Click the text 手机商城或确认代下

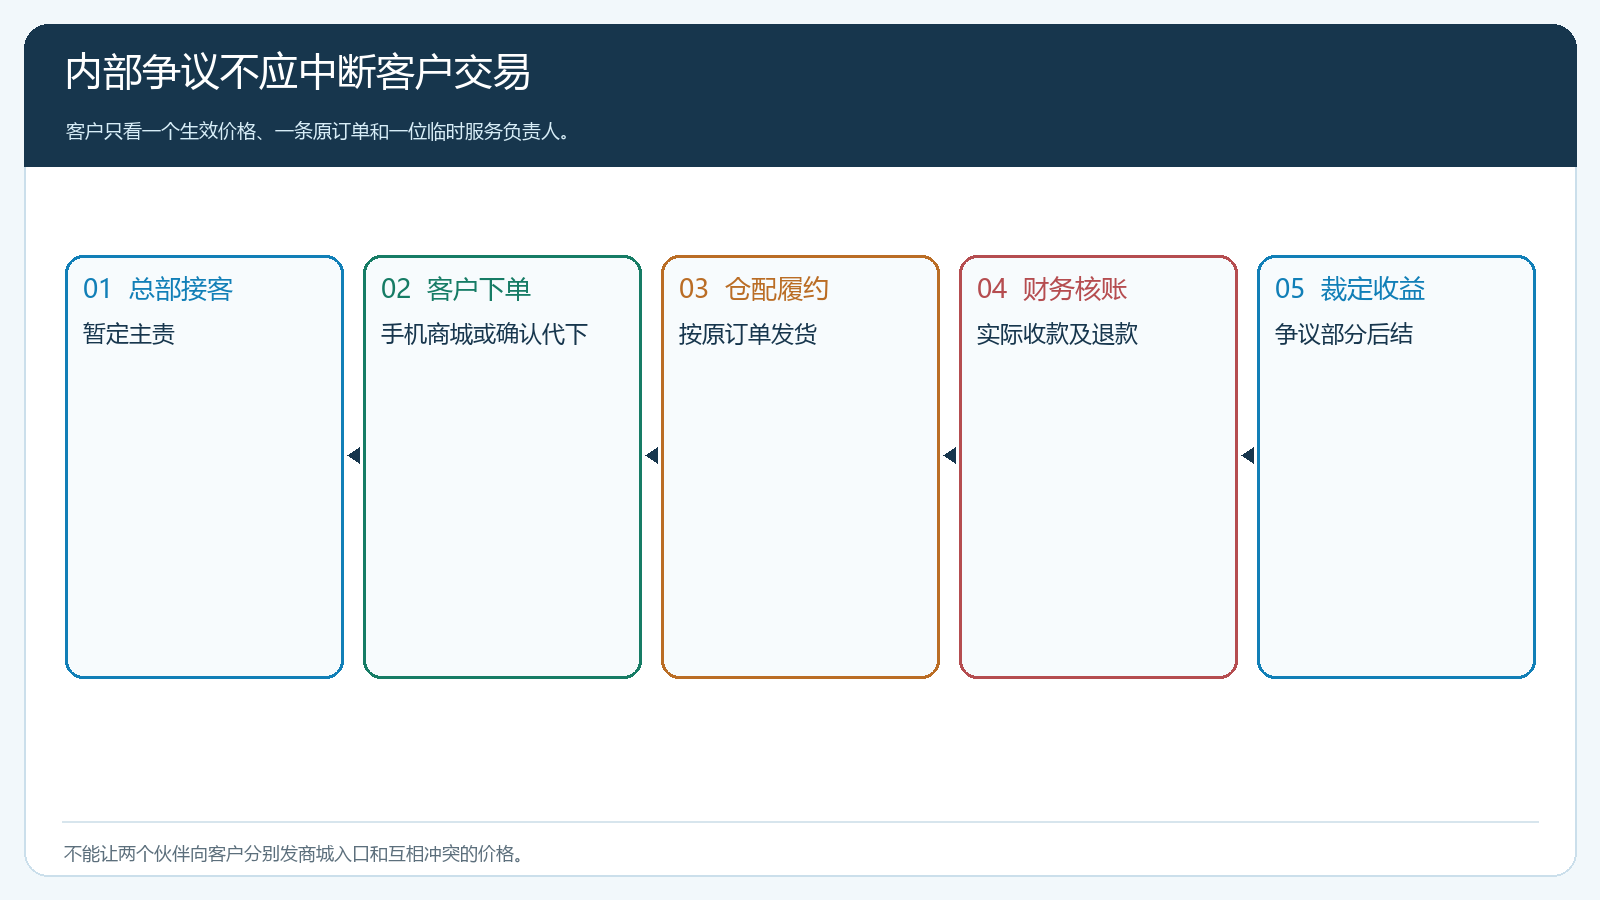coord(484,334)
